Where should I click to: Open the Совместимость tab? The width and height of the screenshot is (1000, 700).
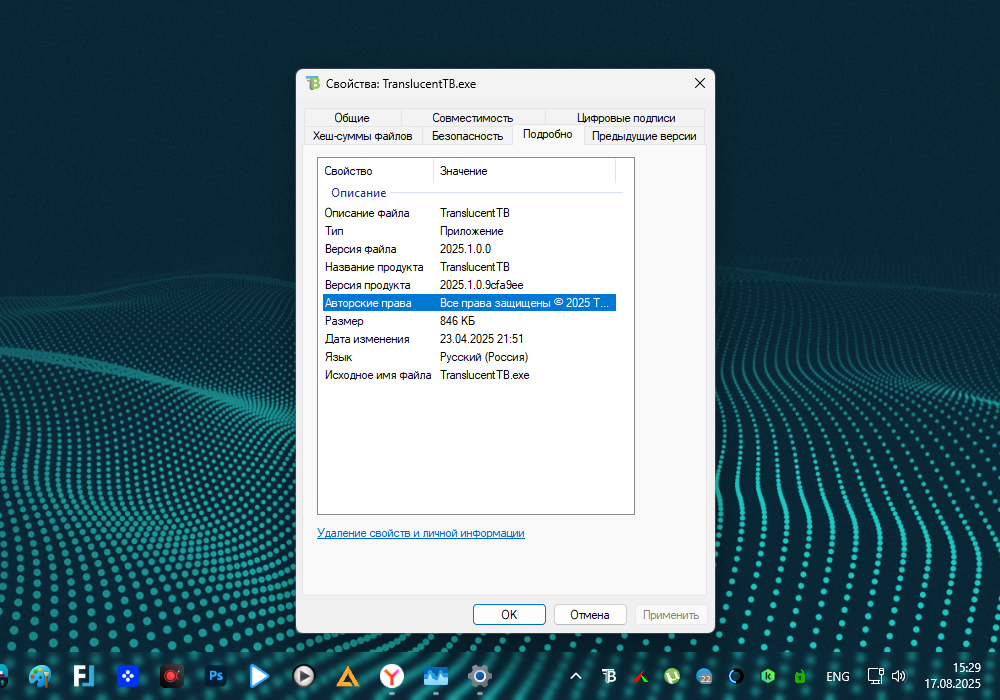(x=473, y=118)
